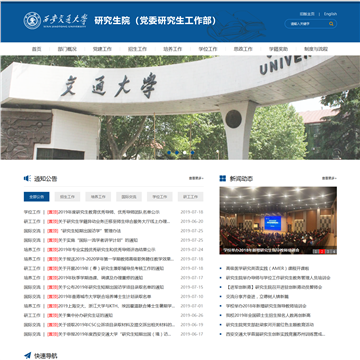The image size is (360, 360).
Task: Open the 集中补办研究生证 notice
Action: pos(80,315)
